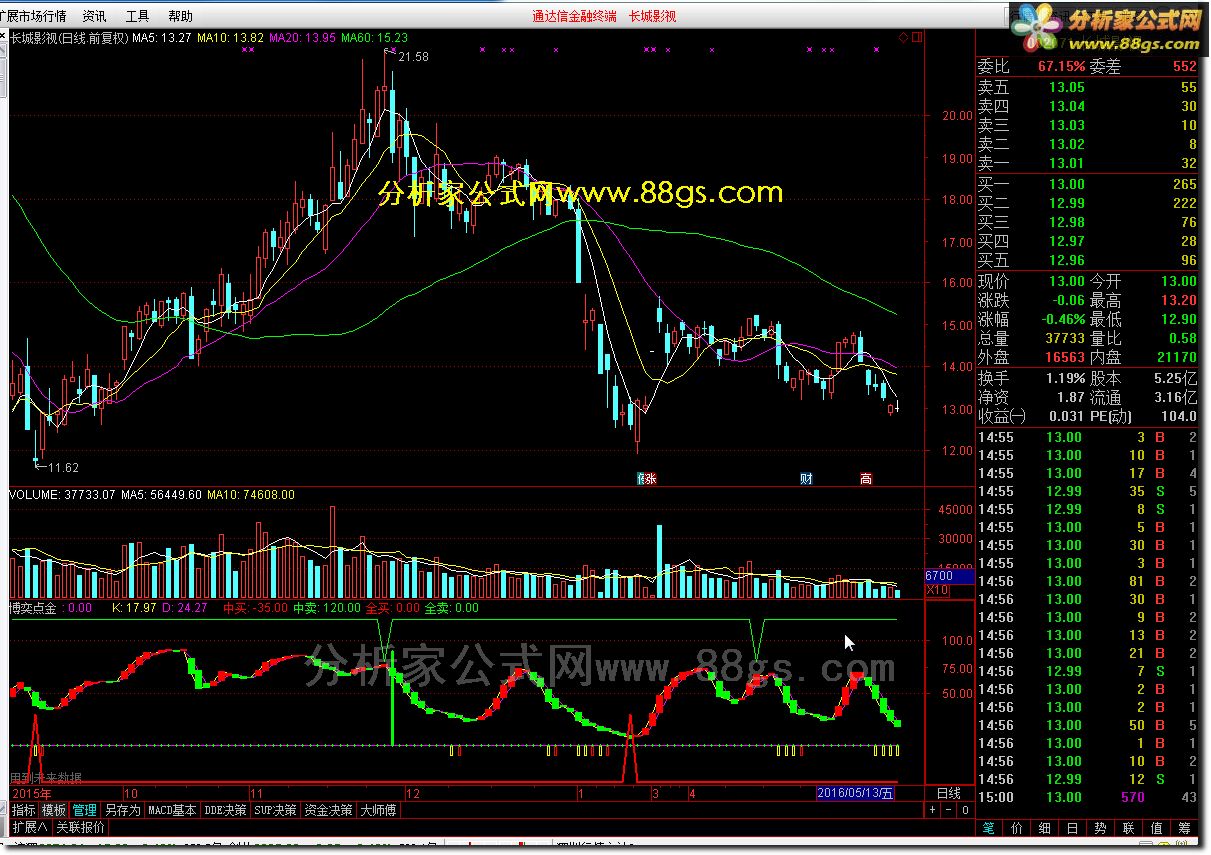Select the 买五 12.96 order row
1211x855 pixels.
pos(1087,260)
